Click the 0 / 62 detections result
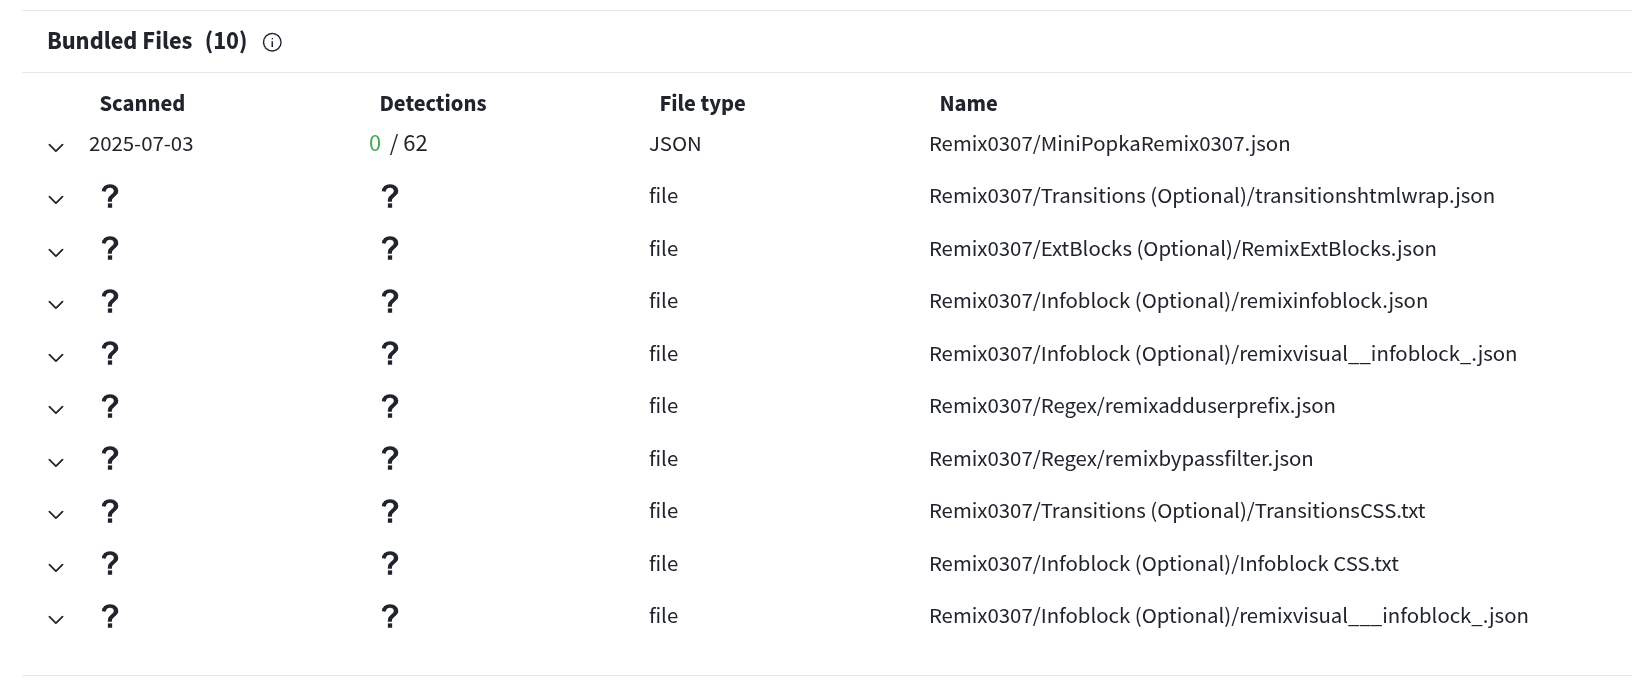The height and width of the screenshot is (681, 1632). 398,144
